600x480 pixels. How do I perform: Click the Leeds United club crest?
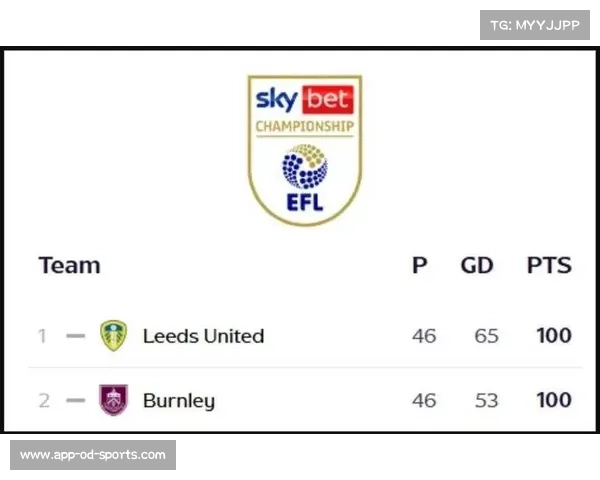pos(113,336)
